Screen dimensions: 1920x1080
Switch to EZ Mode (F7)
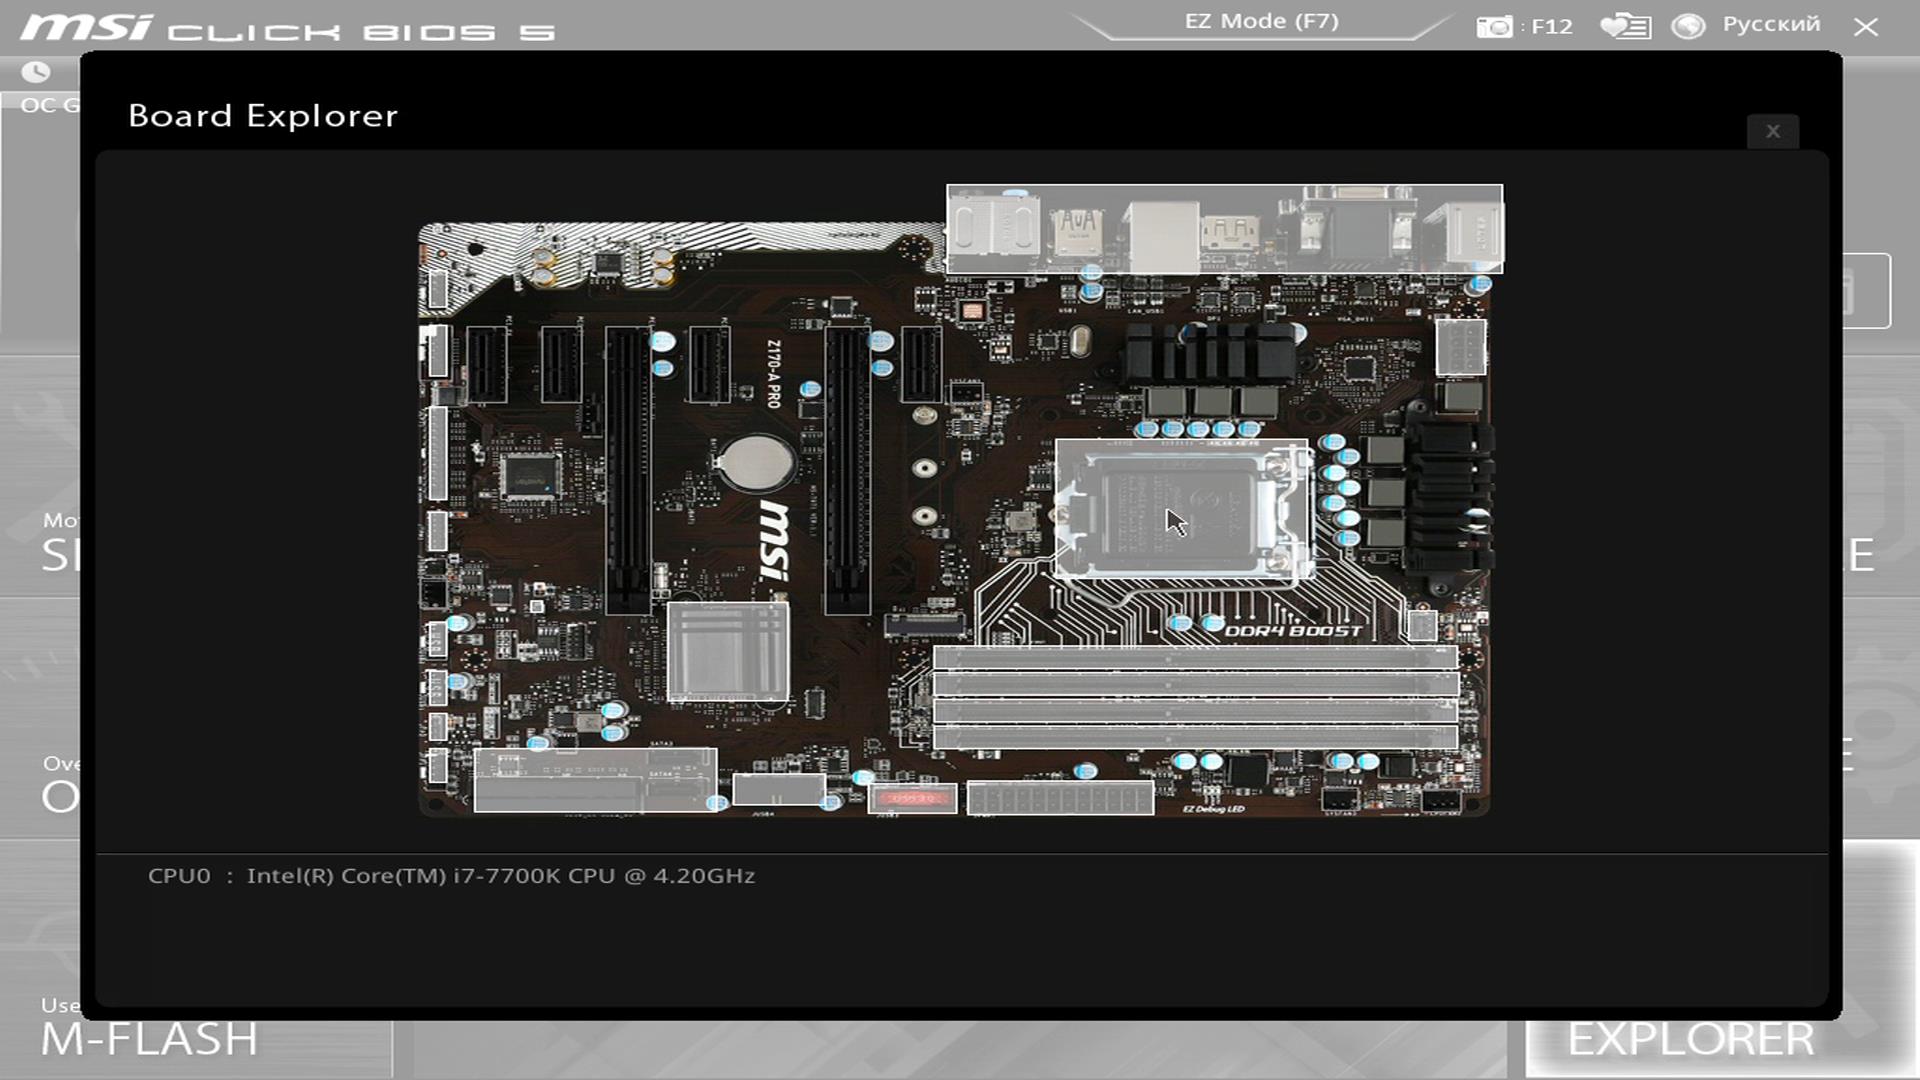1261,22
